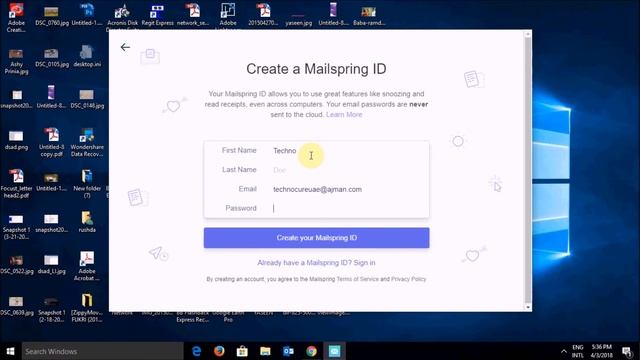
Task: Select the DSC_0760.jpg desktop file
Action: click(52, 16)
